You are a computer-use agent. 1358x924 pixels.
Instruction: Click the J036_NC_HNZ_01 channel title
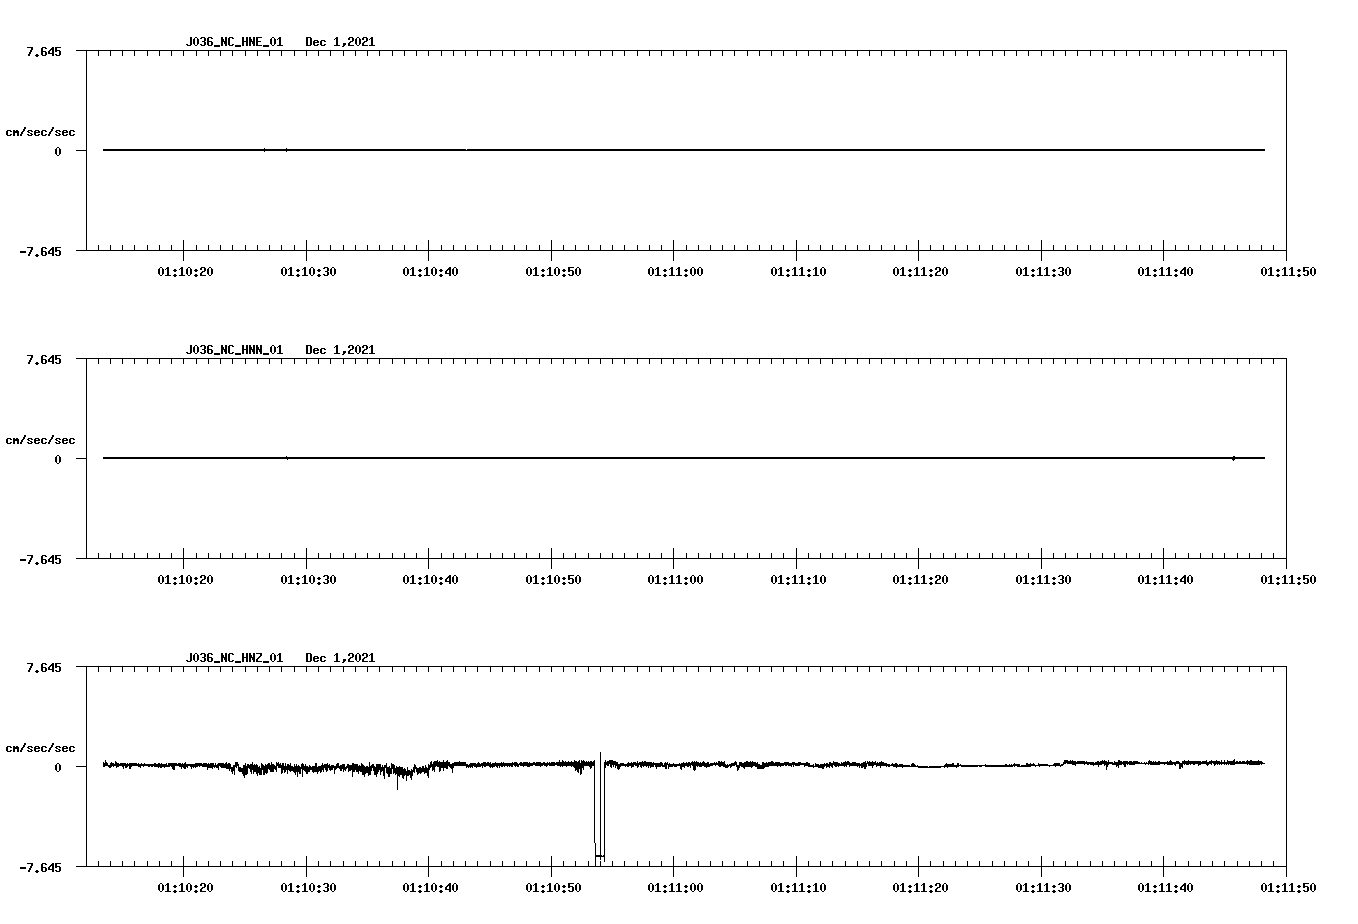234,658
